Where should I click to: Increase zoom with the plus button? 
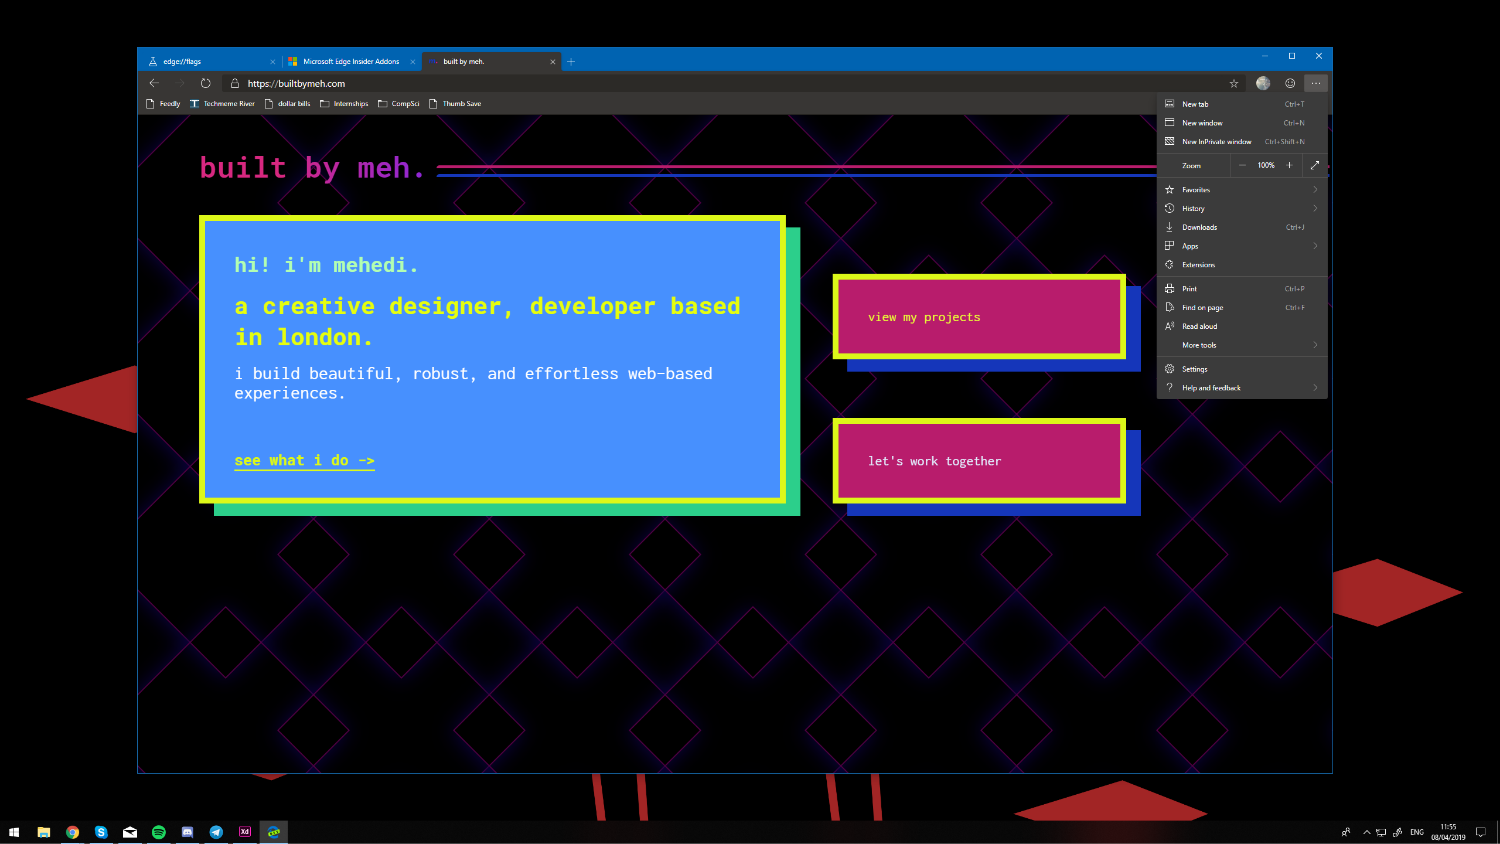tap(1289, 165)
